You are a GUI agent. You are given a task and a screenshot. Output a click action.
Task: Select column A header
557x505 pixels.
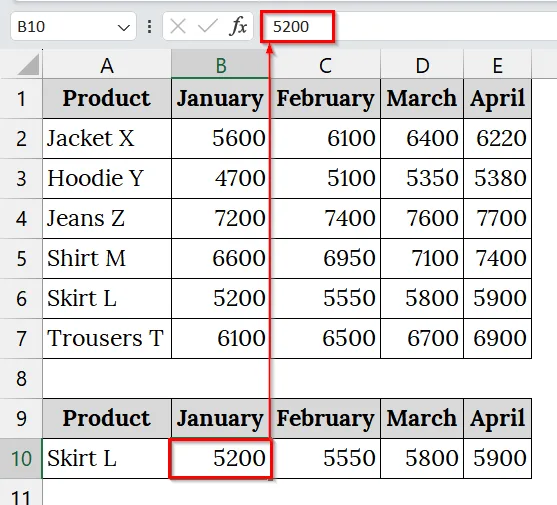click(107, 64)
